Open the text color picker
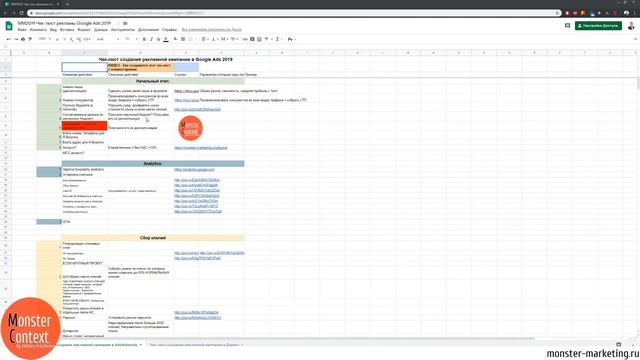Viewport: 640px width, 360px height. [166, 39]
